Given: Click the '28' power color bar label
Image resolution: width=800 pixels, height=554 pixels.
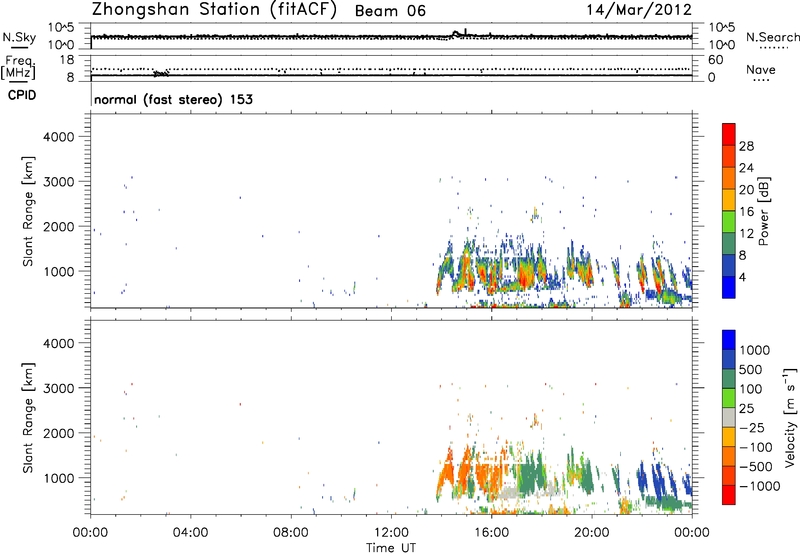Looking at the screenshot, I should [746, 146].
